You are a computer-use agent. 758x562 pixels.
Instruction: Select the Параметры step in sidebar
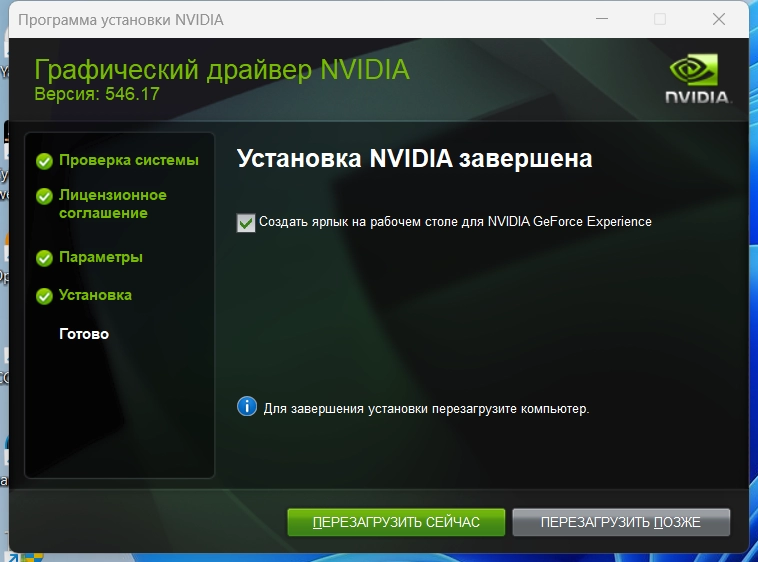point(101,257)
